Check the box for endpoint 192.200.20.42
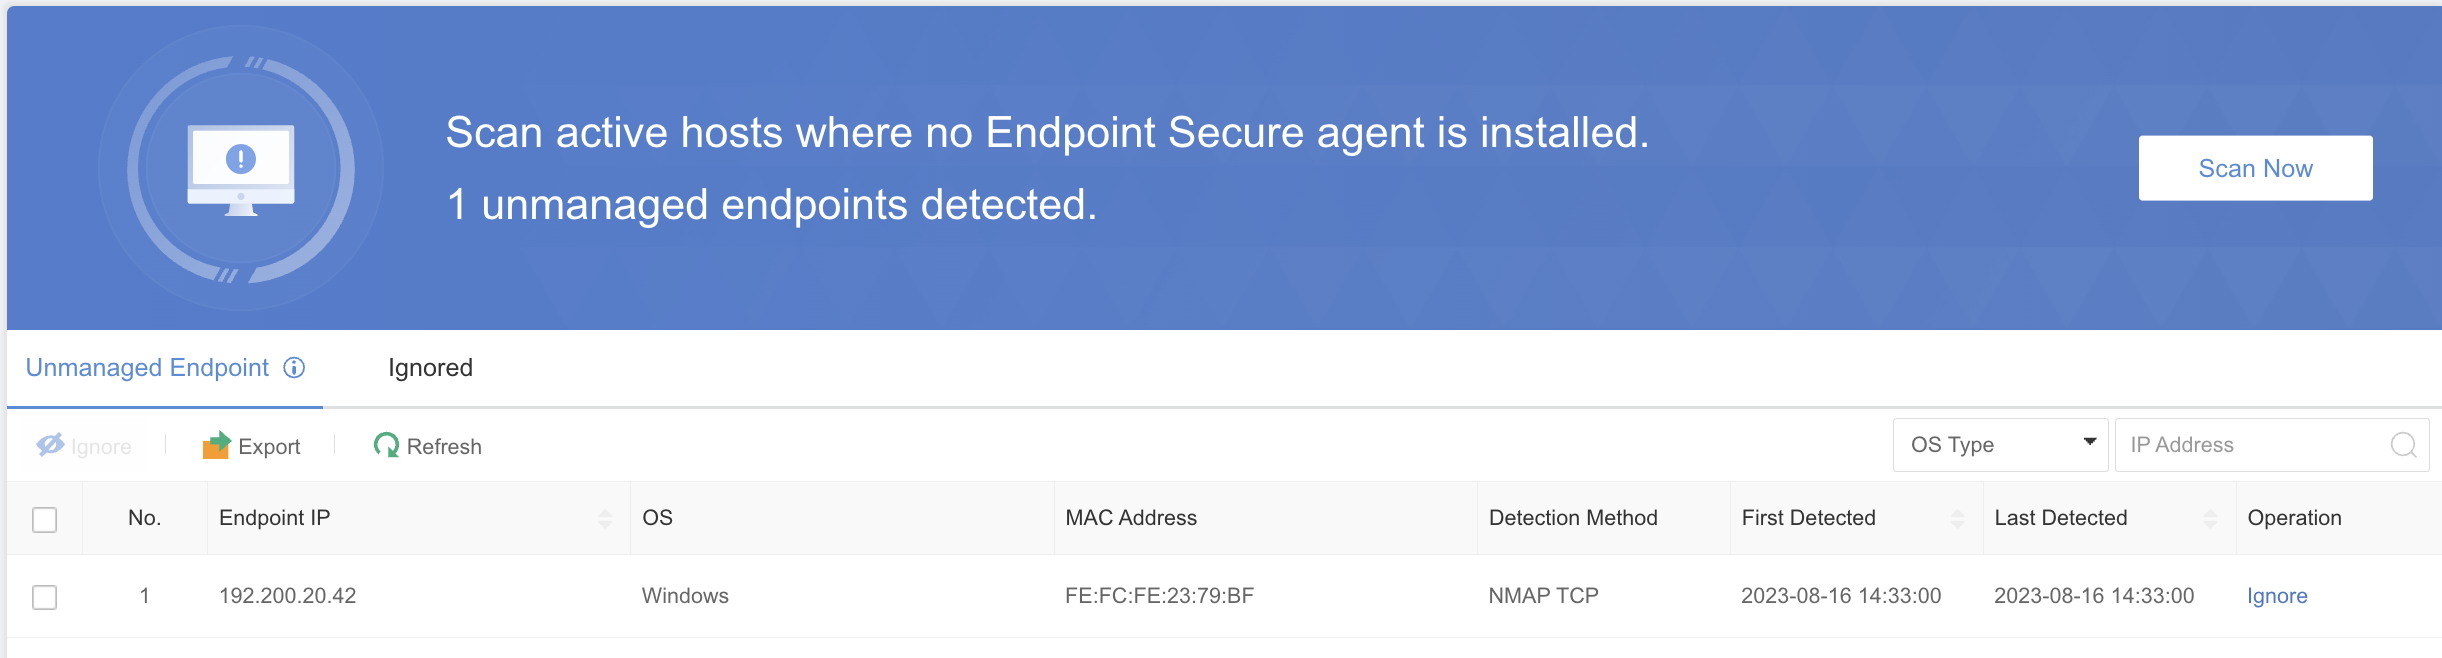 click(x=45, y=597)
